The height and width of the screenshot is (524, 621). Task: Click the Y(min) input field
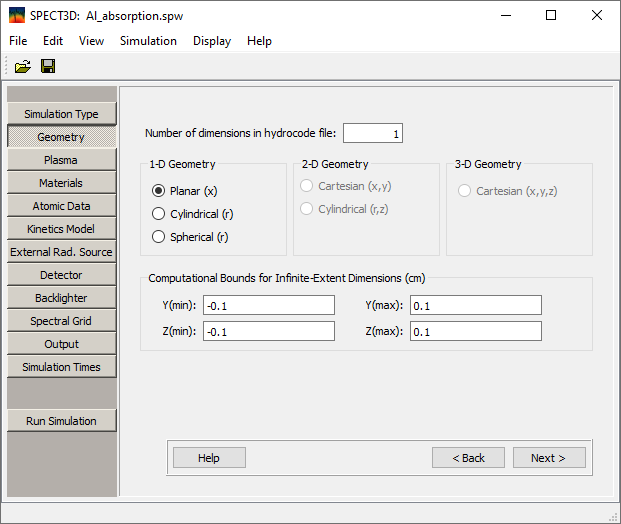pos(268,305)
